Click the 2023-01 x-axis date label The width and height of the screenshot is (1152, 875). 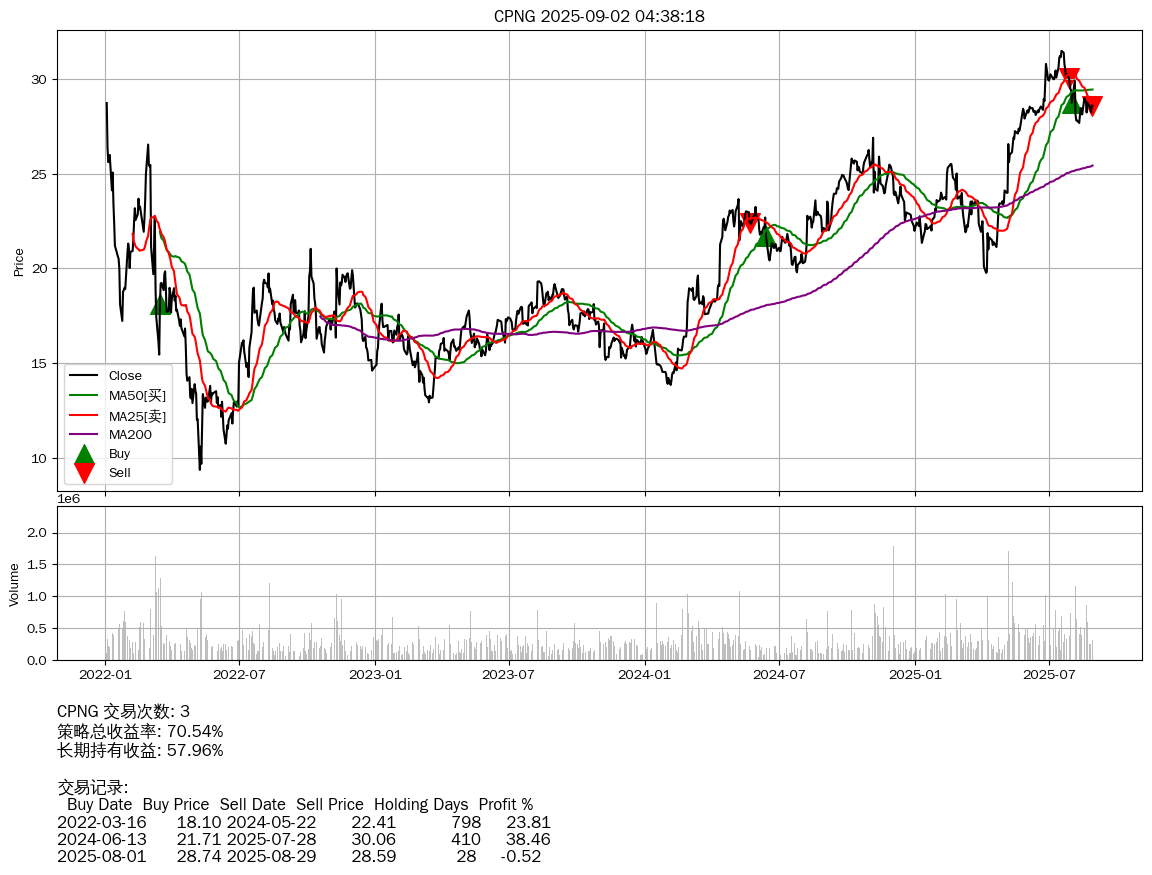[x=375, y=675]
